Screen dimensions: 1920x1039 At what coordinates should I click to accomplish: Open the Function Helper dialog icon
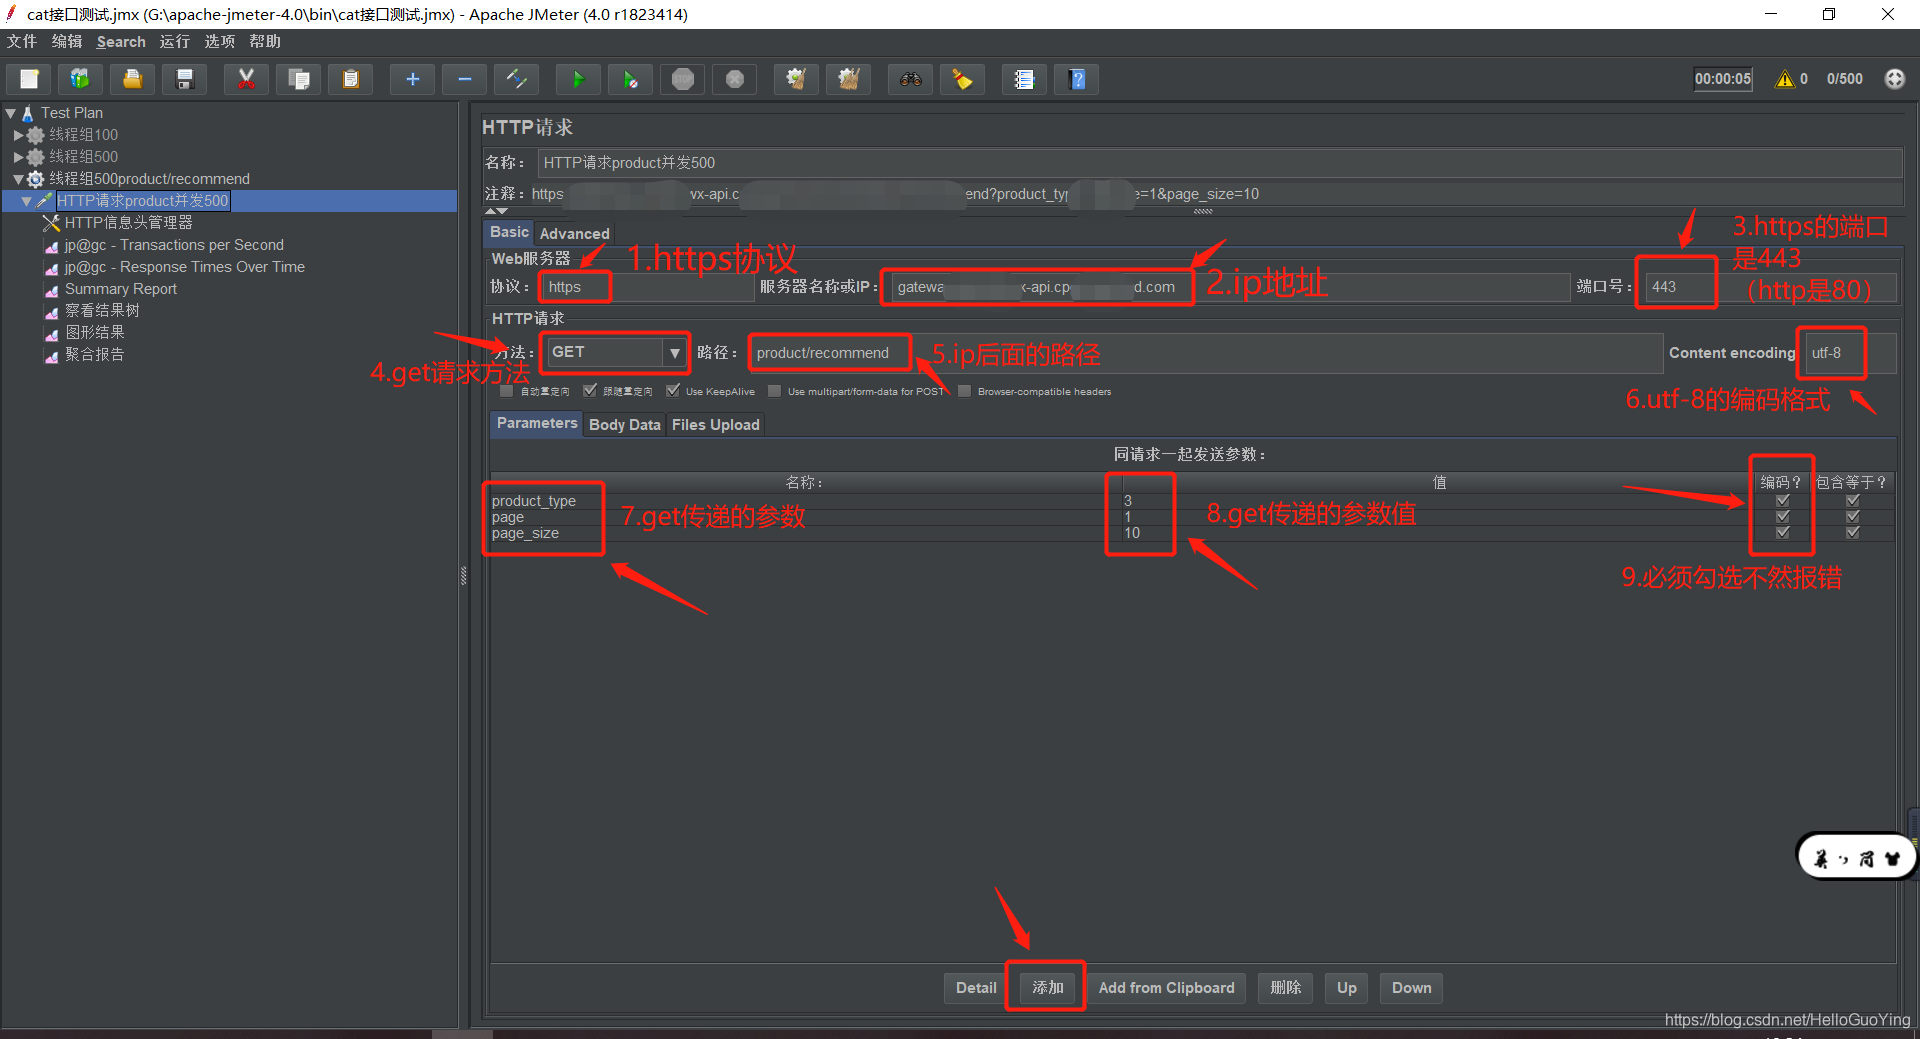(x=1024, y=79)
